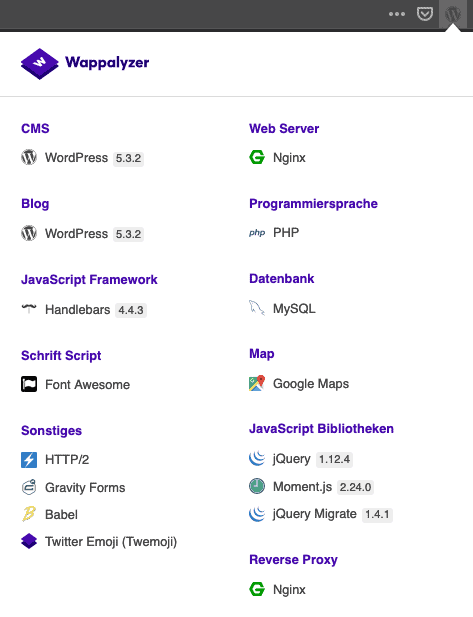Click the Babel icon
Viewport: 473px width, 617px height.
[29, 514]
